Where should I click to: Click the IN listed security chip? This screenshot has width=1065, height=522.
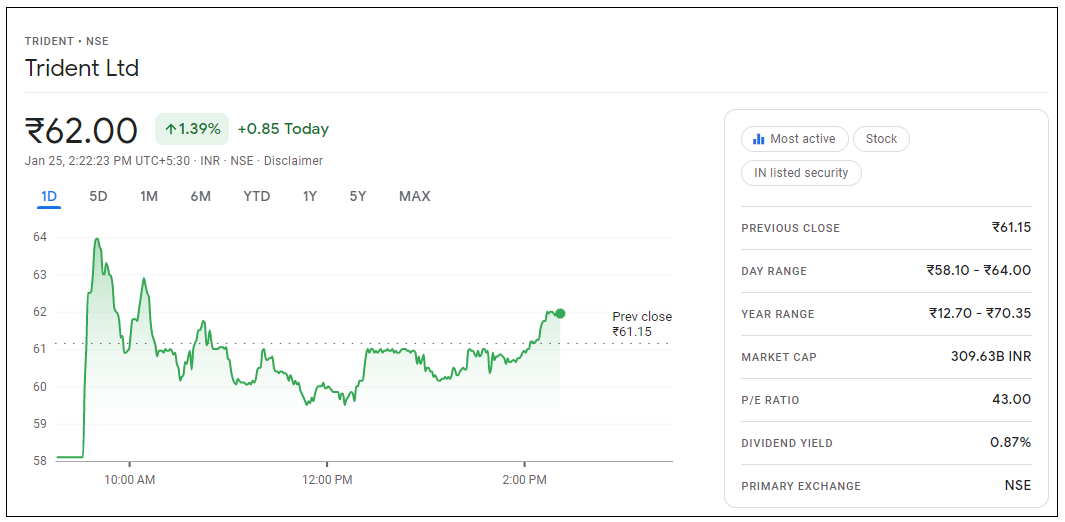click(801, 172)
